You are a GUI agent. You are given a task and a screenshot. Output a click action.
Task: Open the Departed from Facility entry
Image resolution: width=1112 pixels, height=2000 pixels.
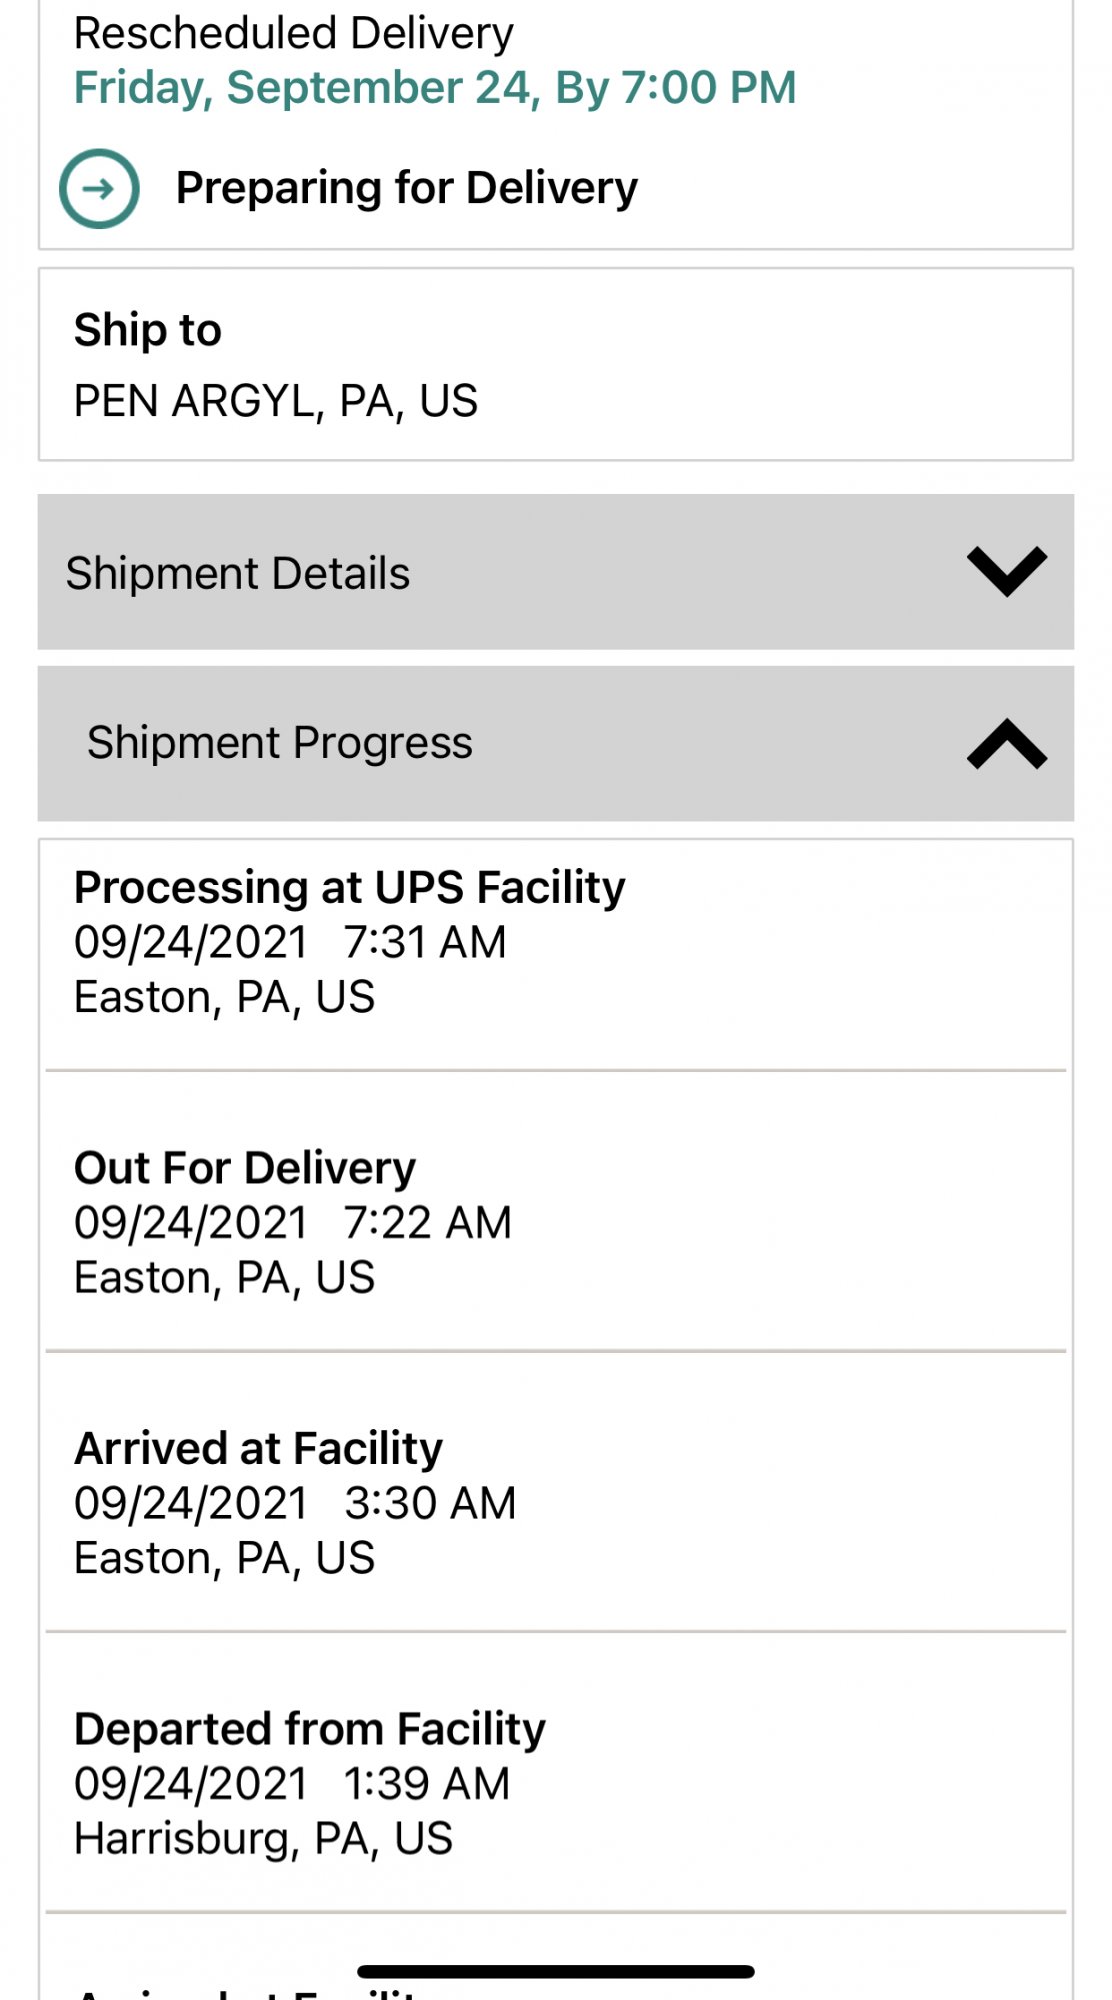(x=310, y=1729)
